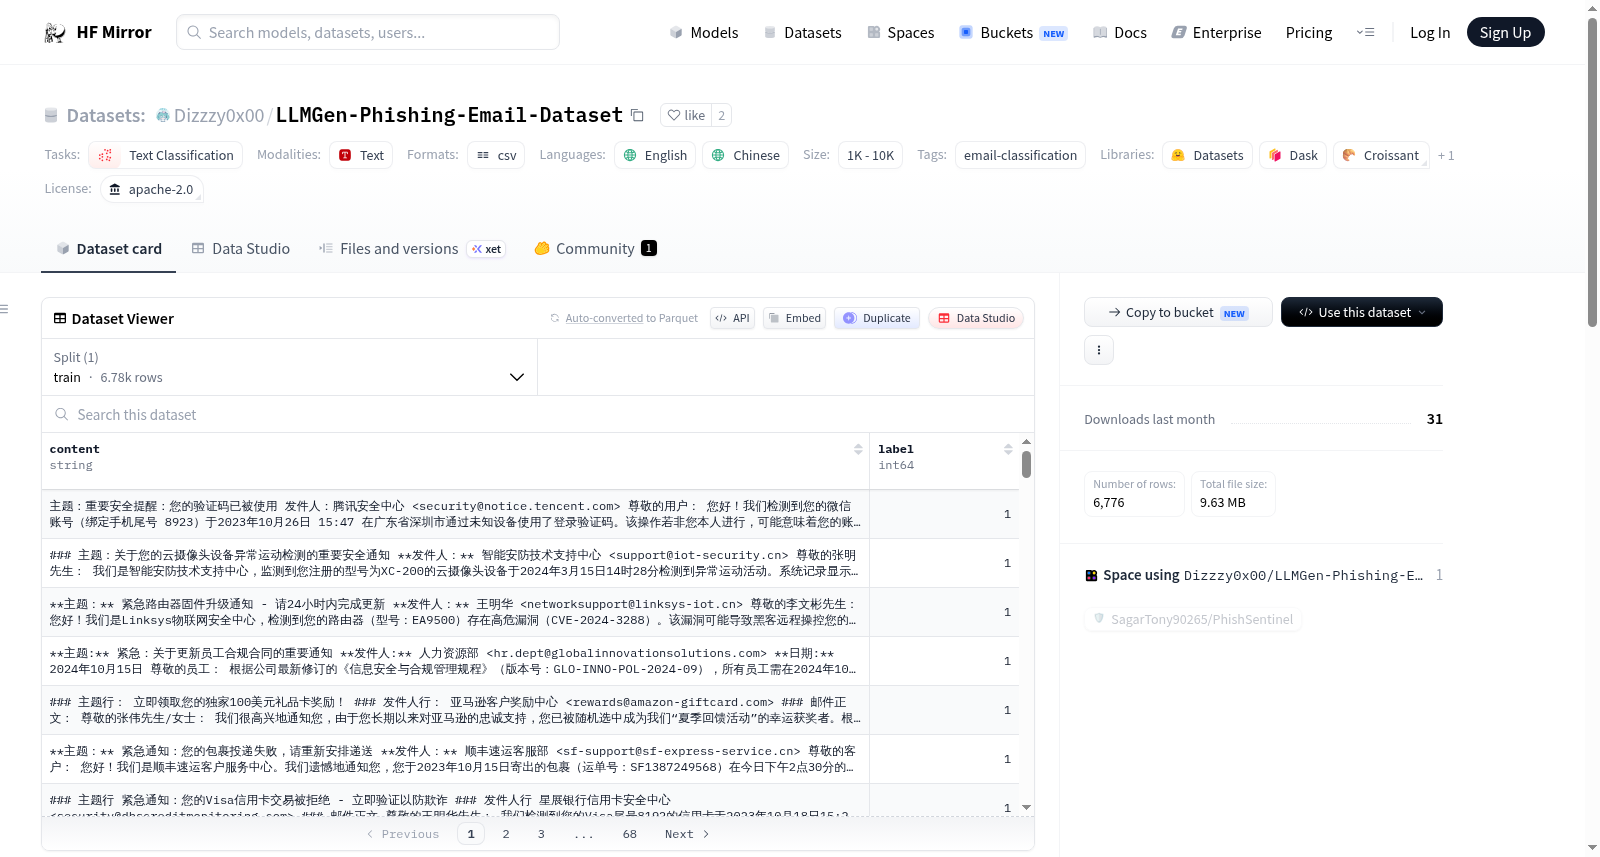Expand the Use this dataset dropdown

point(1362,312)
